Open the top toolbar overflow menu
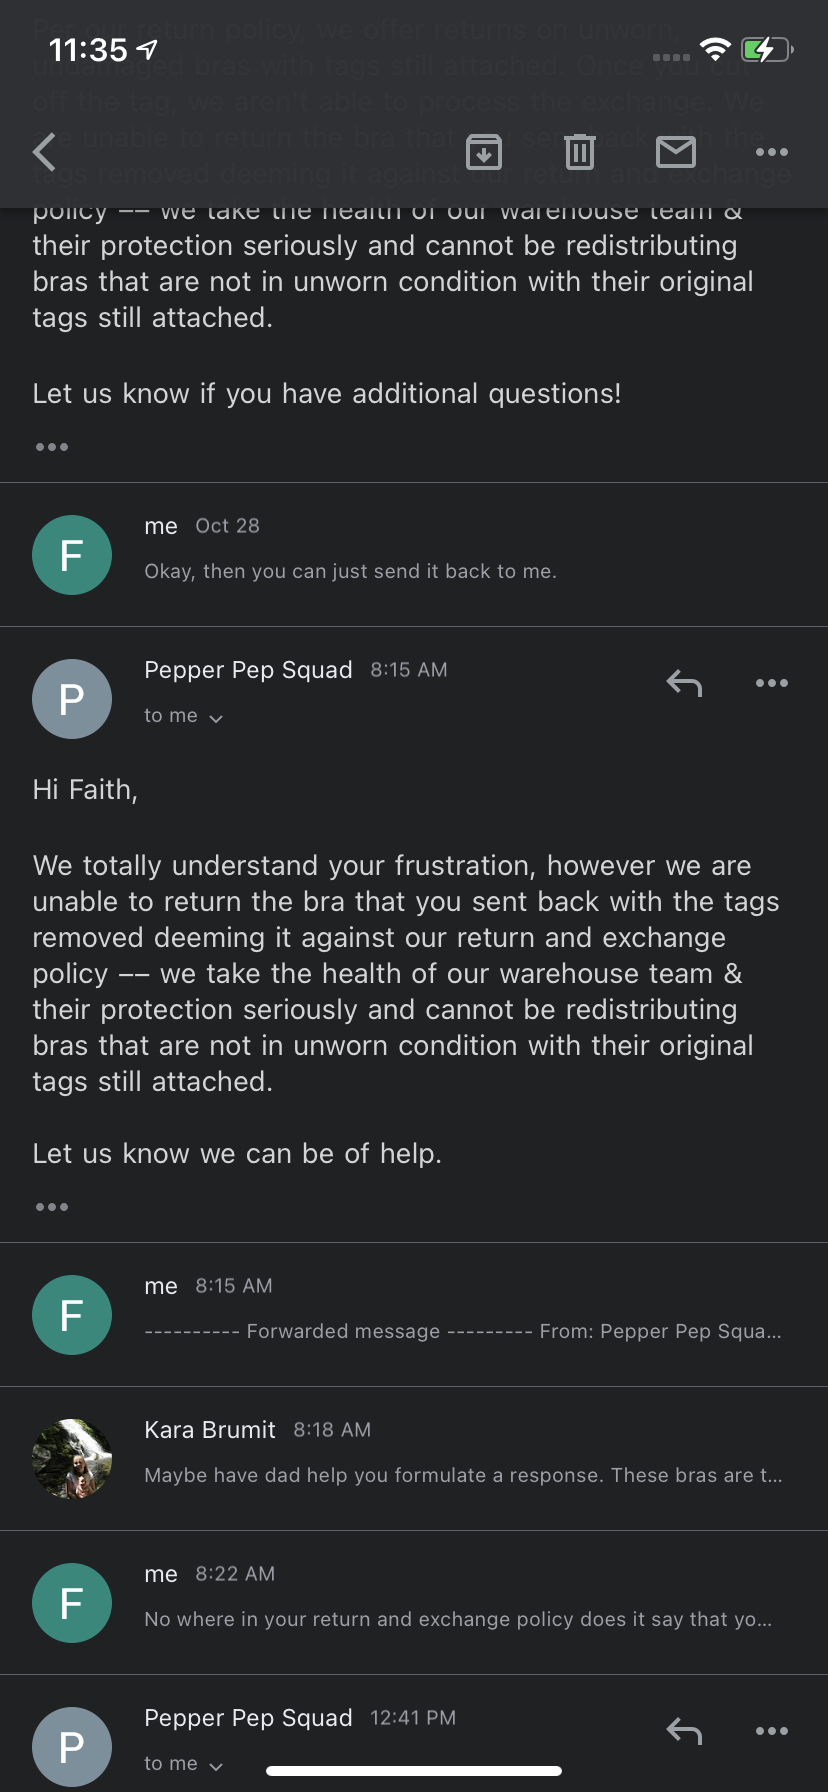 point(772,152)
